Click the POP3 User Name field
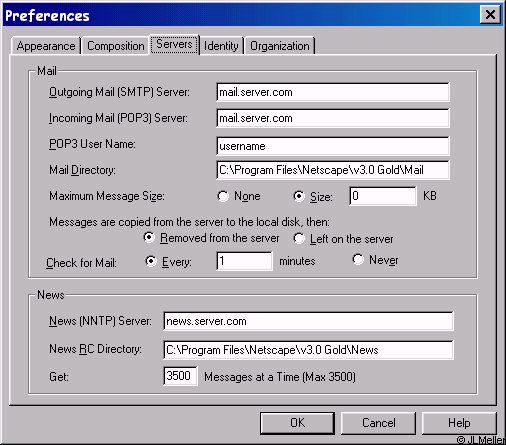Image resolution: width=506 pixels, height=445 pixels. [333, 146]
